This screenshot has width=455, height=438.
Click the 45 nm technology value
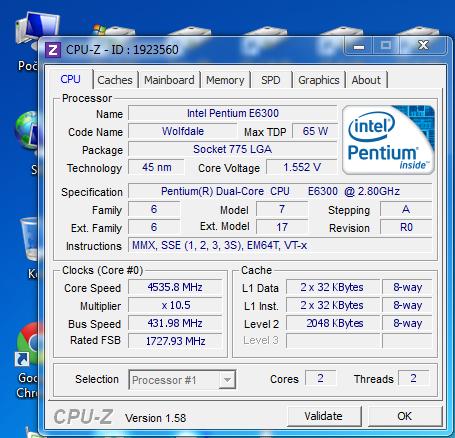156,167
